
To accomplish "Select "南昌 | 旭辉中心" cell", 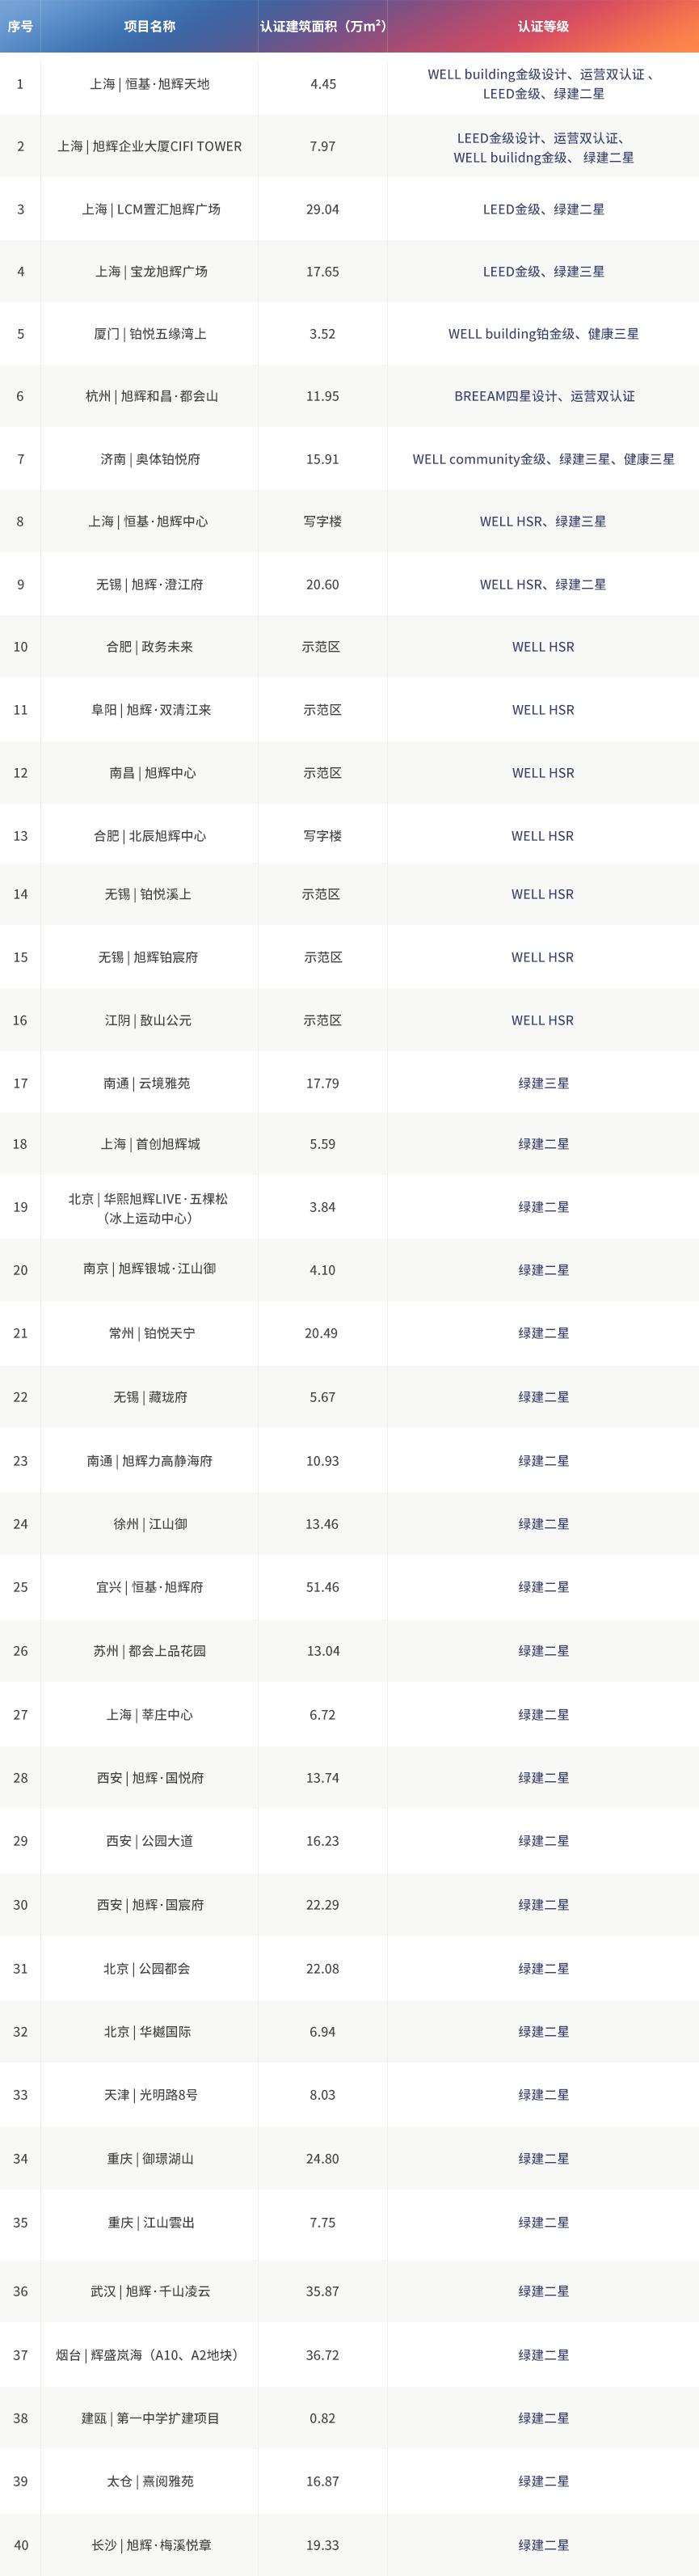I will (152, 773).
